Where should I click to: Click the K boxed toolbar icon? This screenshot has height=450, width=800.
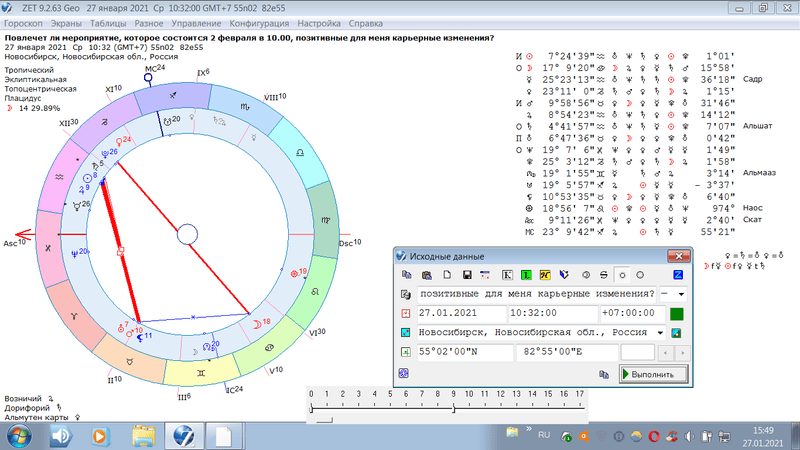[507, 274]
